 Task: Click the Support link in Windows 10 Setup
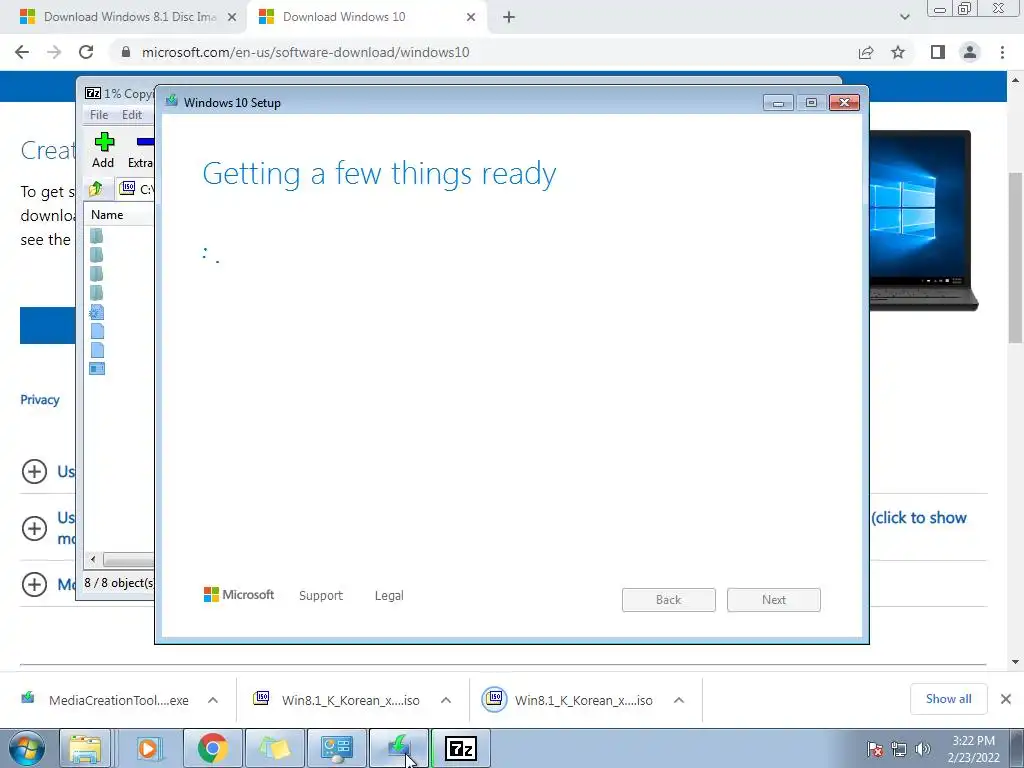321,596
